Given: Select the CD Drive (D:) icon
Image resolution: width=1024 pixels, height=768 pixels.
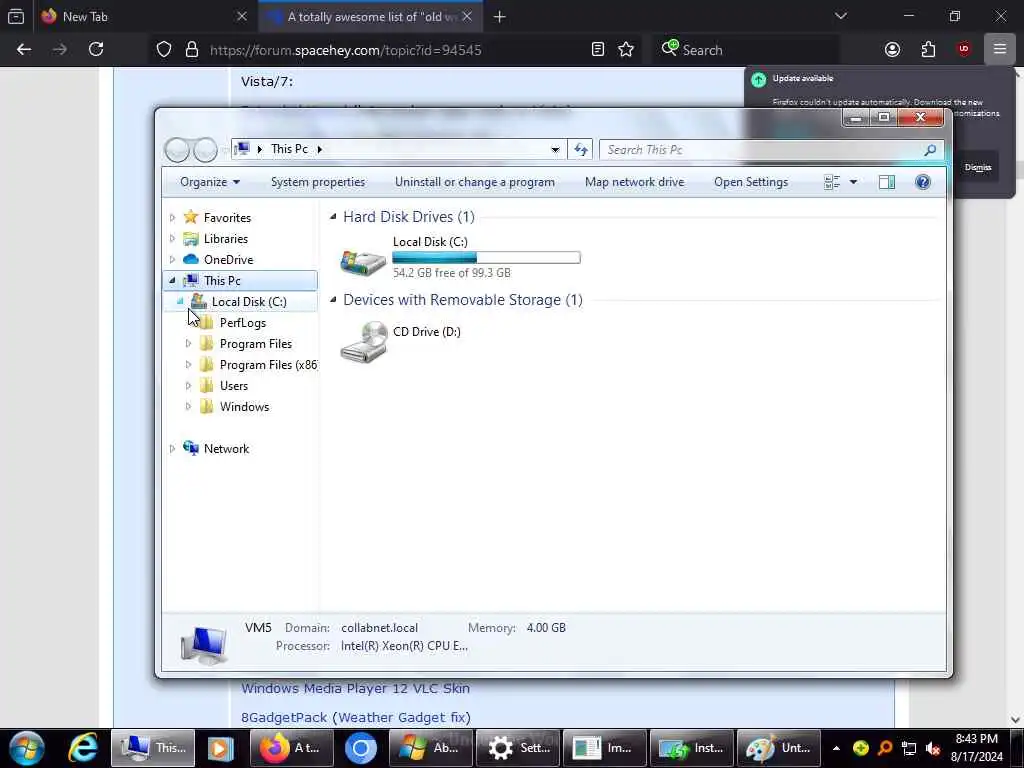Looking at the screenshot, I should point(363,342).
